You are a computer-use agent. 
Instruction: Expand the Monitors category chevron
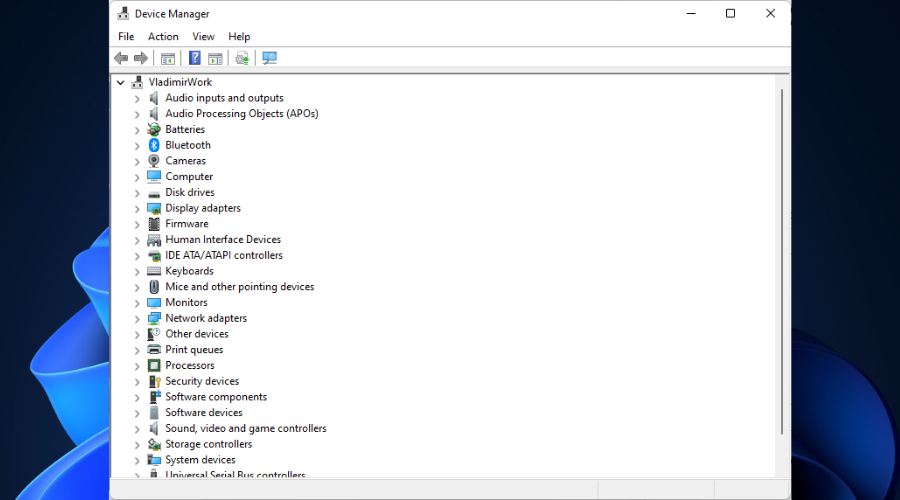pos(137,303)
